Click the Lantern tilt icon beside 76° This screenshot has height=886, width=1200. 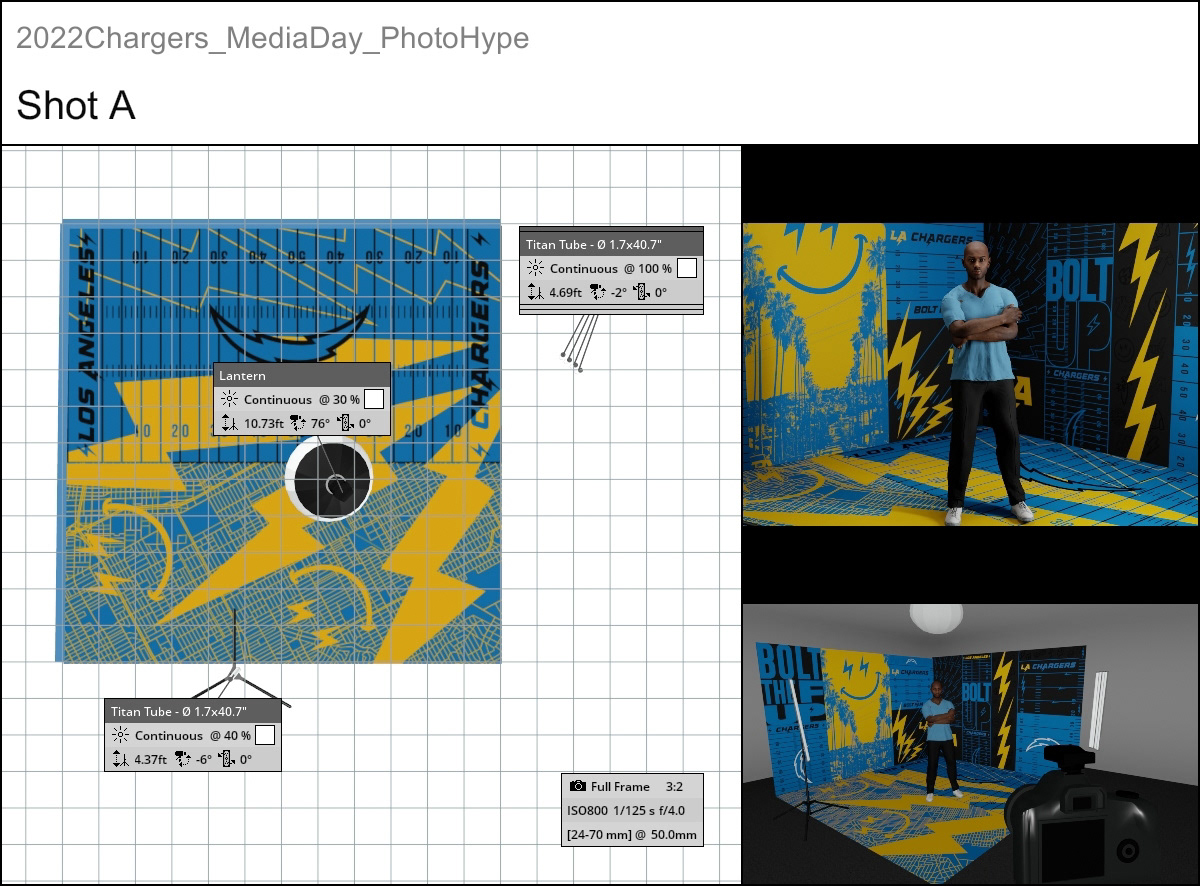tap(297, 424)
